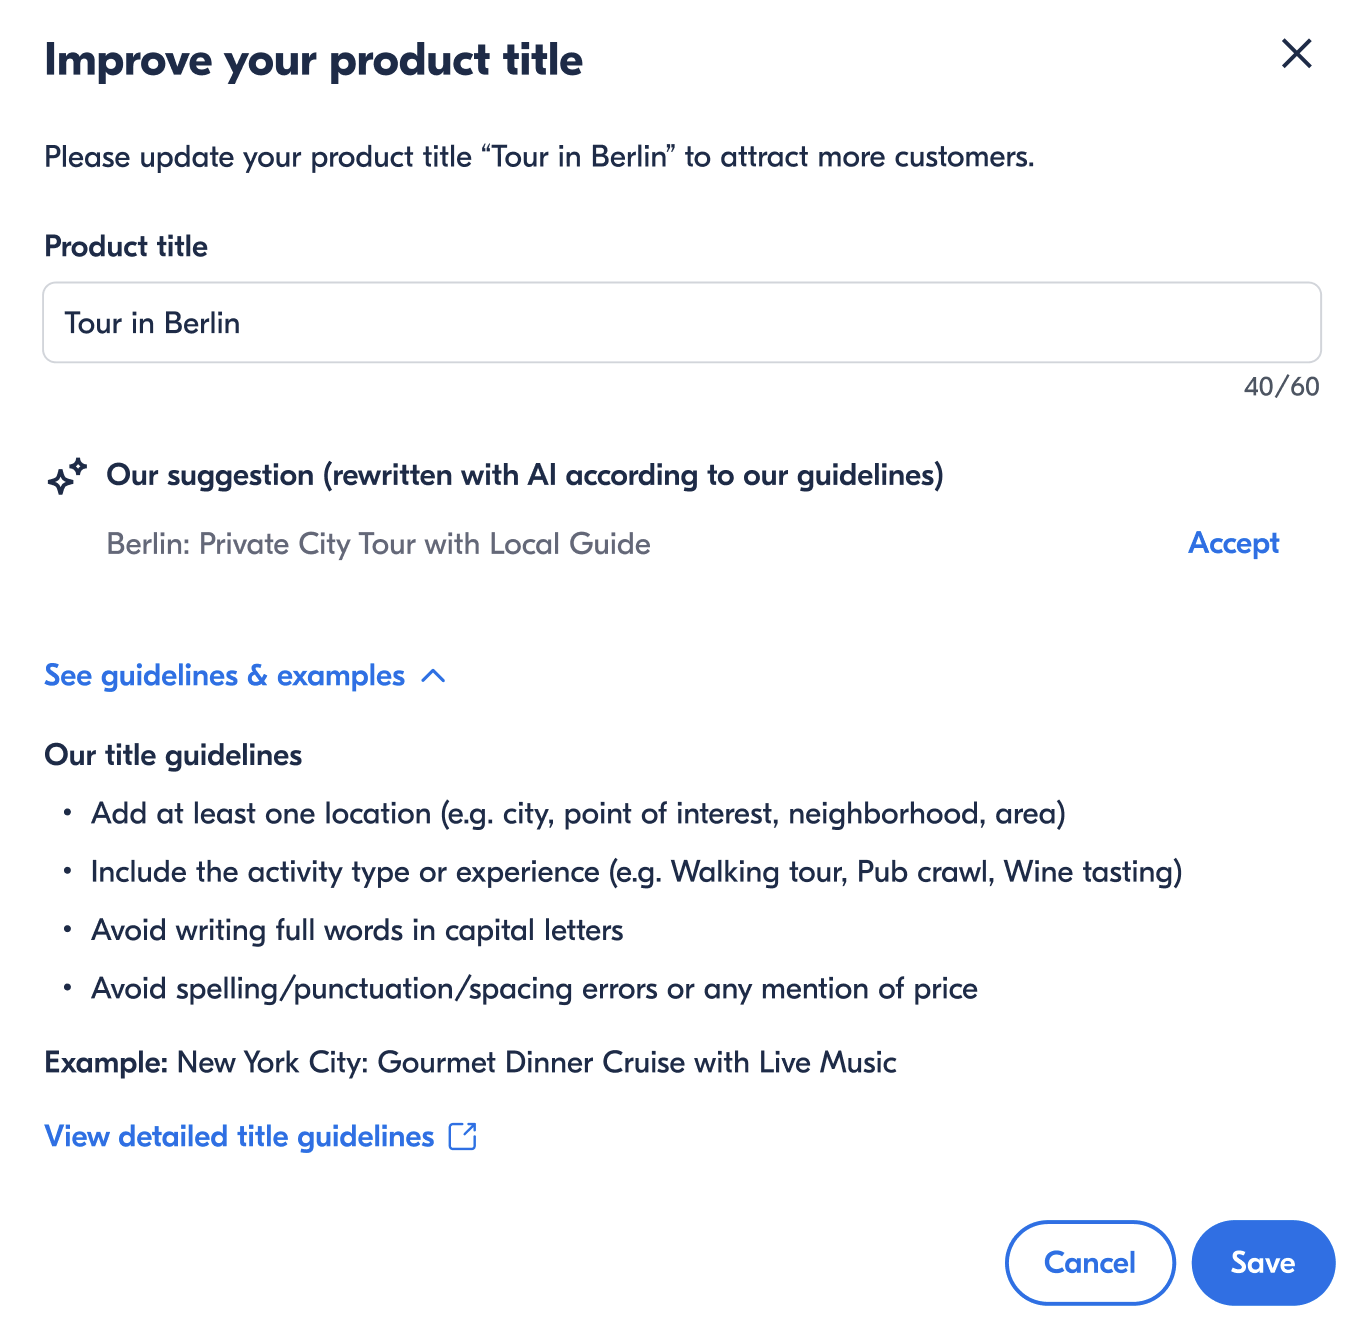Save the updated product title
Screen dimensions: 1364x1338
point(1262,1262)
